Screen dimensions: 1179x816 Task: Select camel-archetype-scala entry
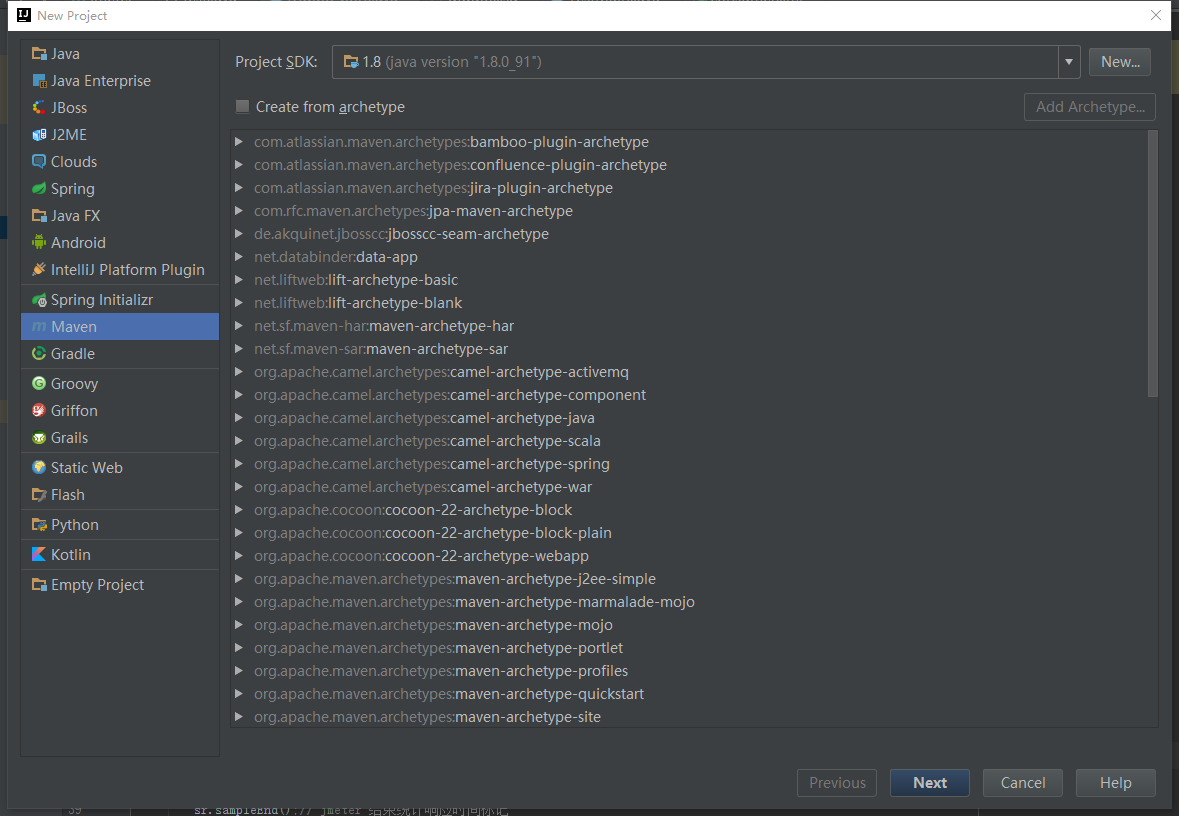pyautogui.click(x=427, y=441)
